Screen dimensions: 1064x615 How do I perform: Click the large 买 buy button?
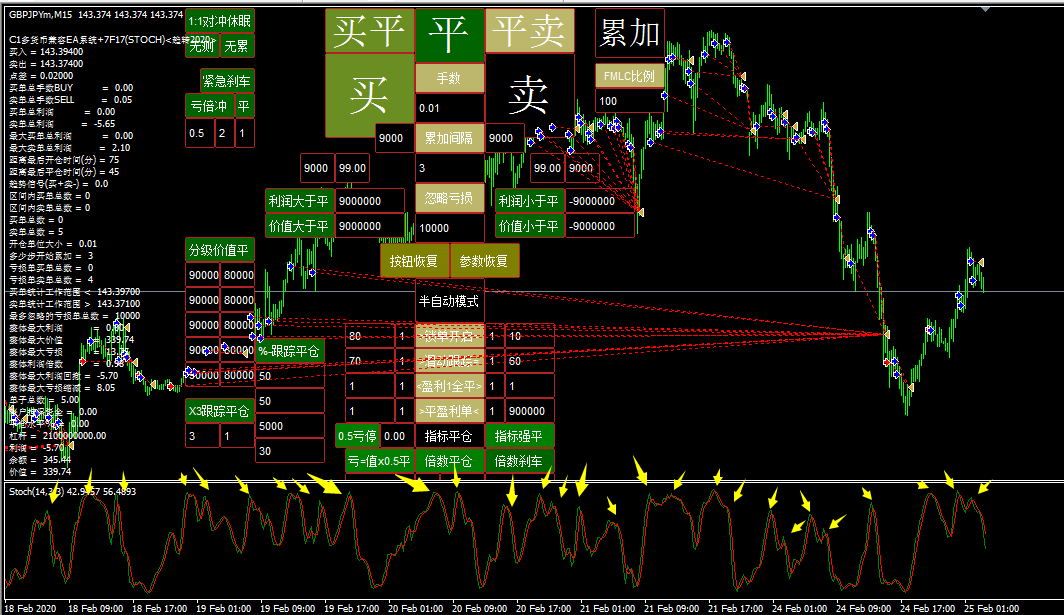click(x=369, y=96)
